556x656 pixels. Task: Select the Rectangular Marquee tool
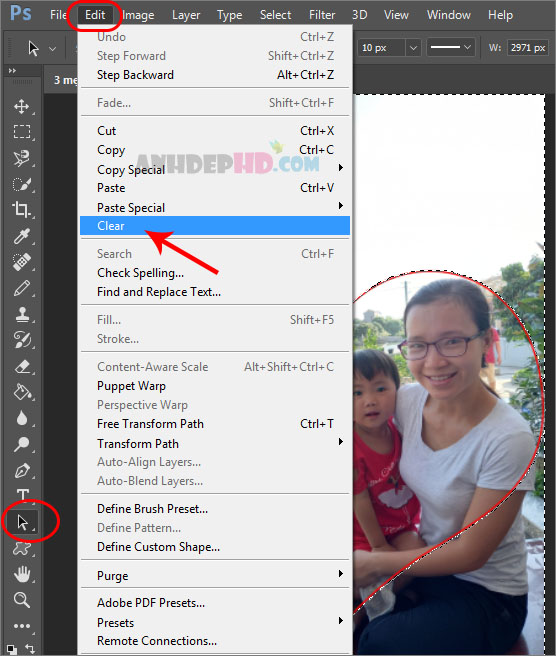point(22,132)
